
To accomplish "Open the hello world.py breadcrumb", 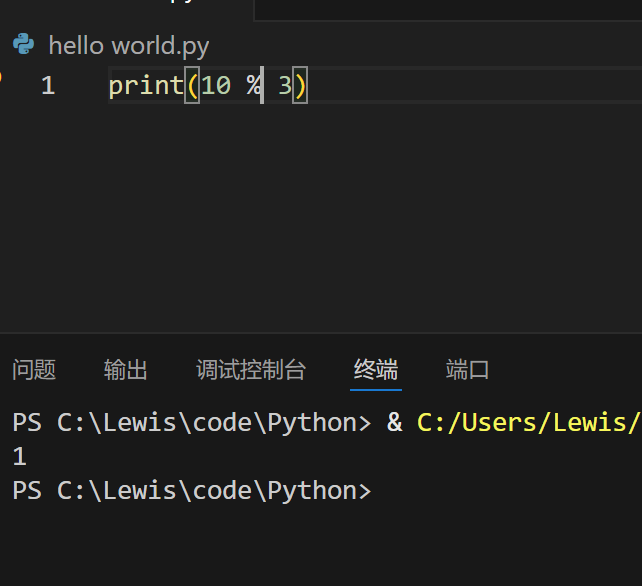I will [x=129, y=45].
